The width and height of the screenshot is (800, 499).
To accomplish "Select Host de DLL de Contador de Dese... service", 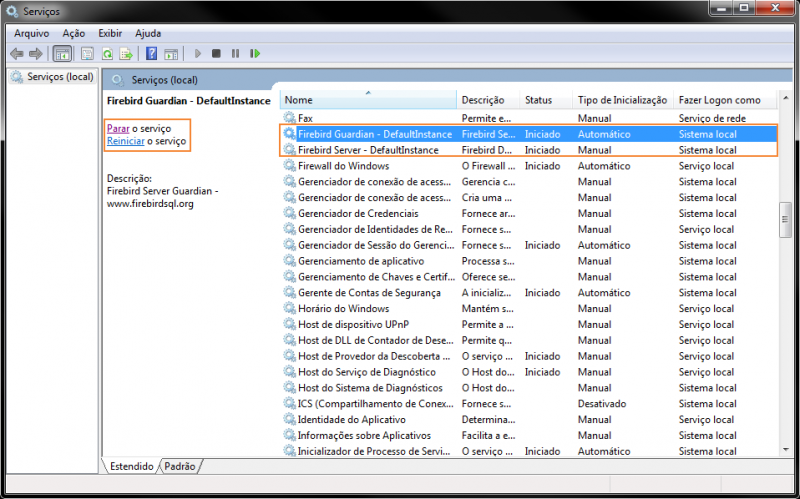I will click(x=529, y=340).
